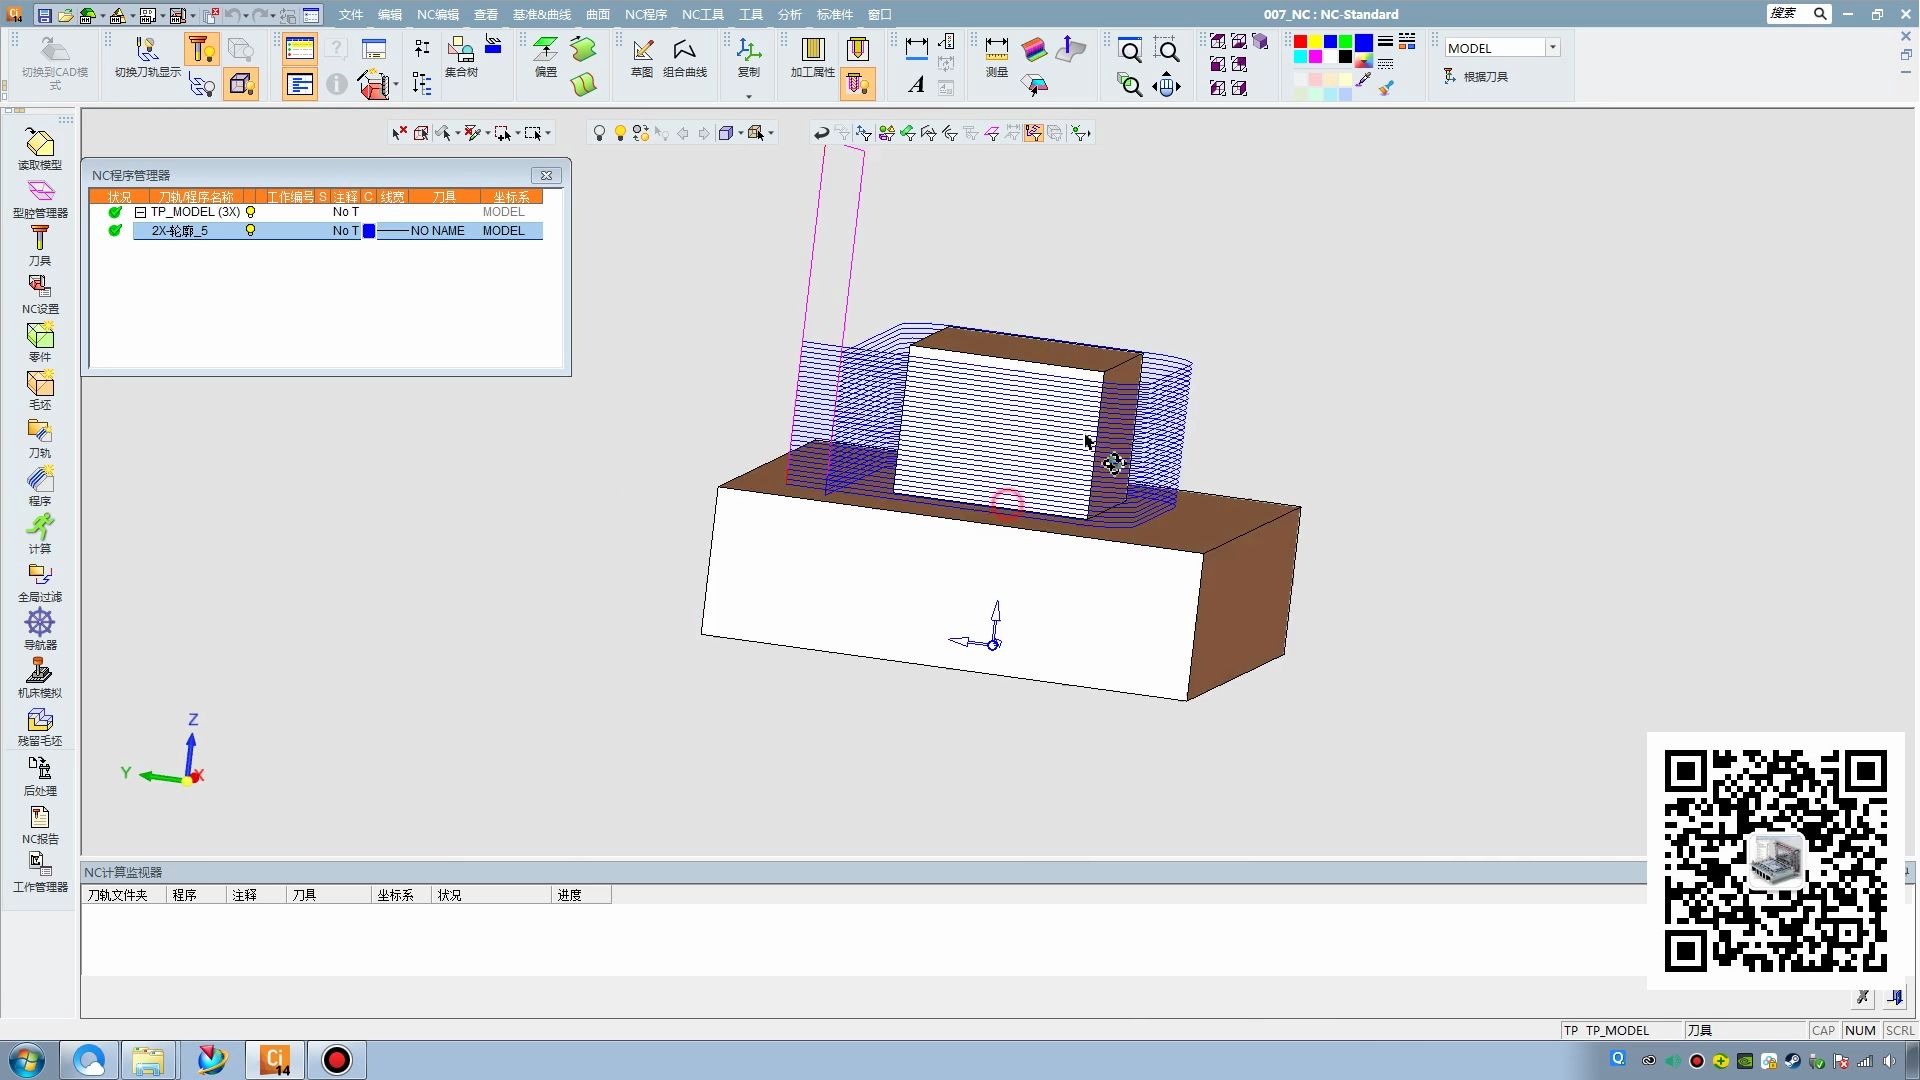Image resolution: width=1920 pixels, height=1080 pixels.
Task: Click the 测量 measure toolbar icon
Action: pos(996,56)
